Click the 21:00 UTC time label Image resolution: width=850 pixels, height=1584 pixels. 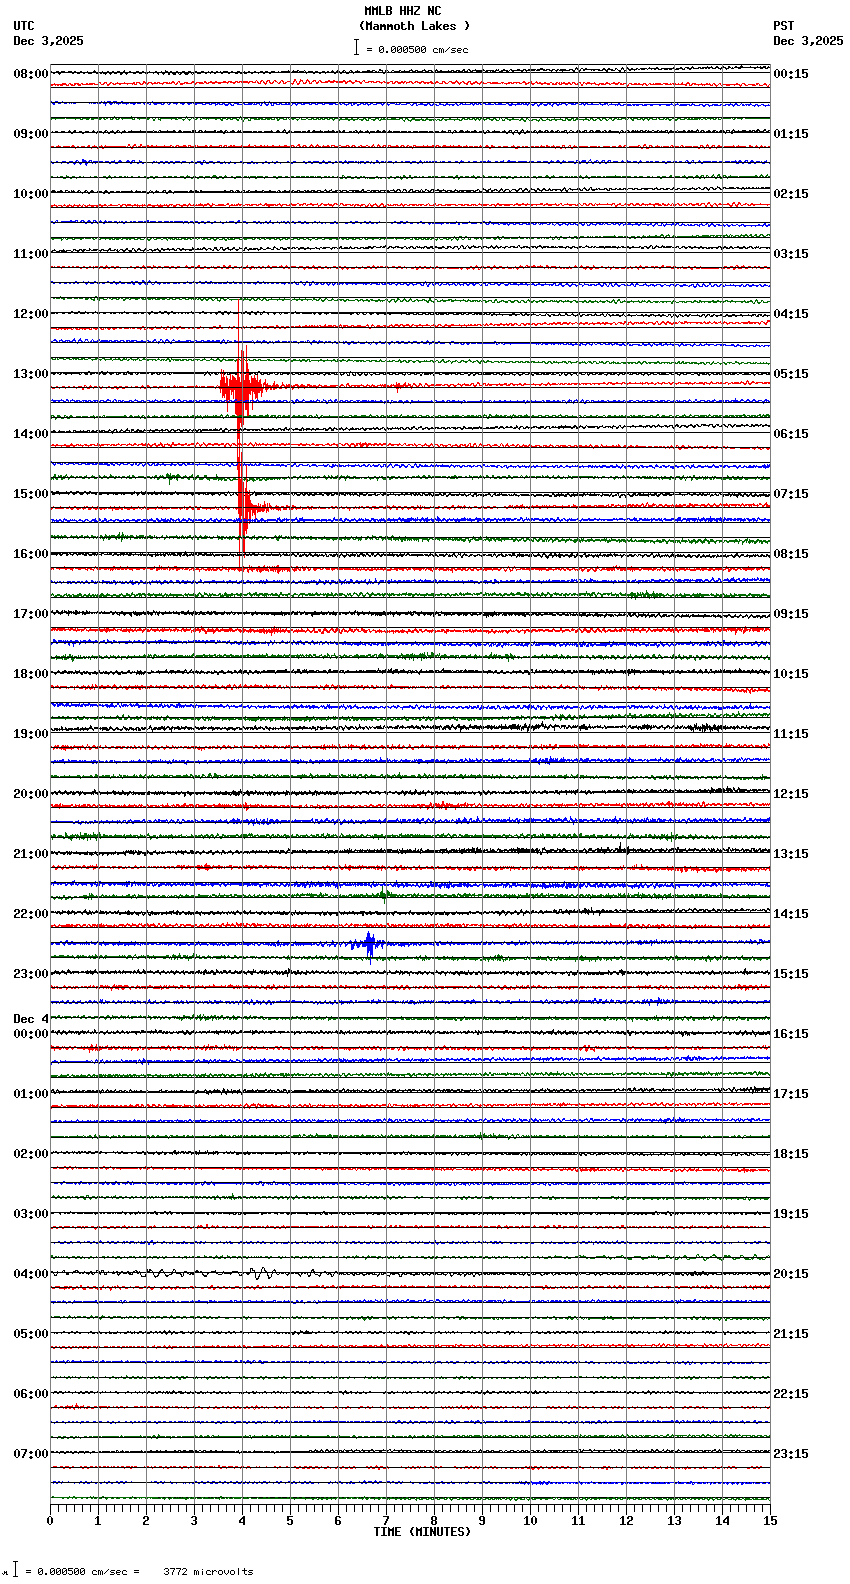click(30, 854)
